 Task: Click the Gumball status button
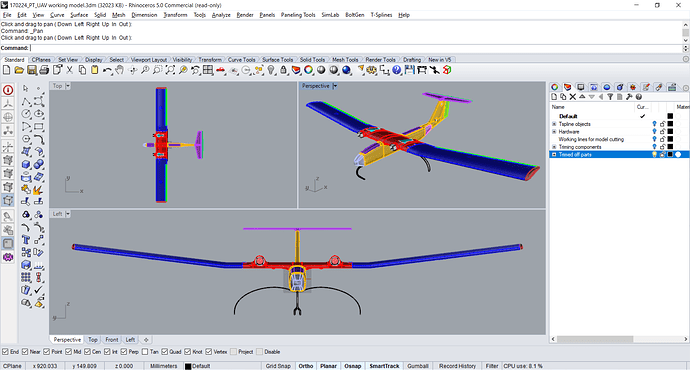click(x=418, y=366)
